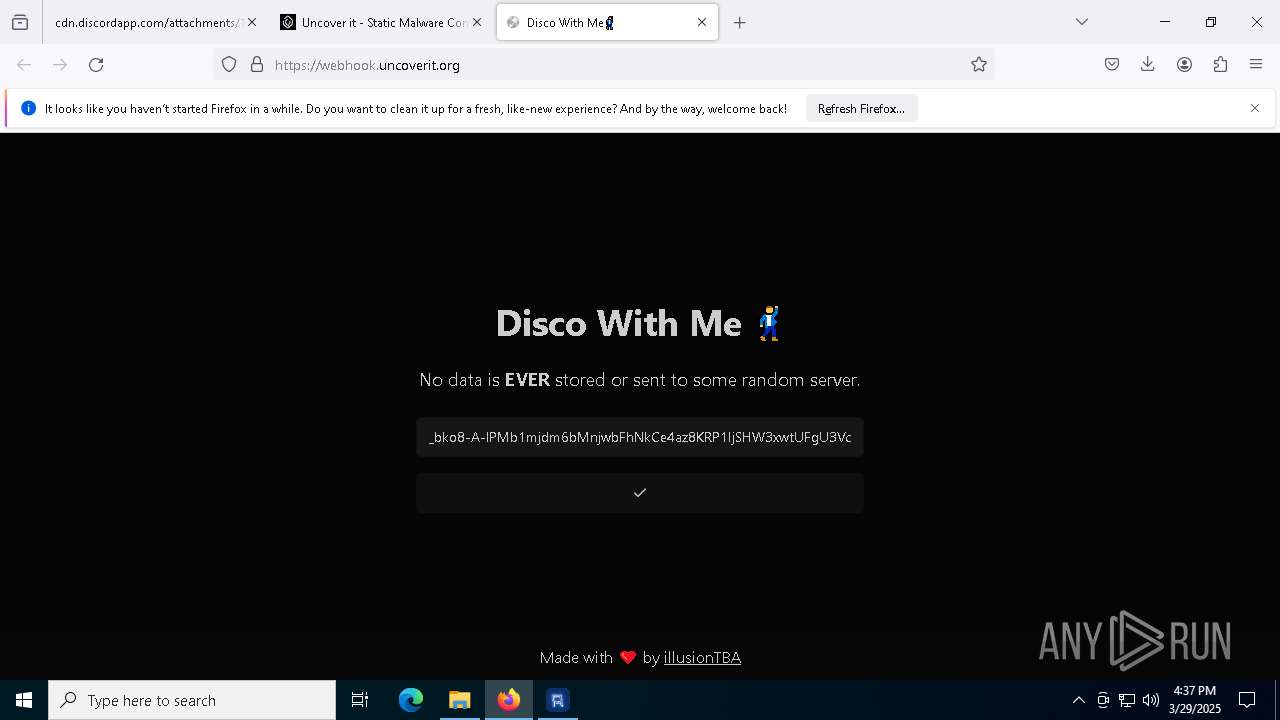This screenshot has width=1280, height=720.
Task: Switch to Uncover it Static Malware tab
Action: 383,22
